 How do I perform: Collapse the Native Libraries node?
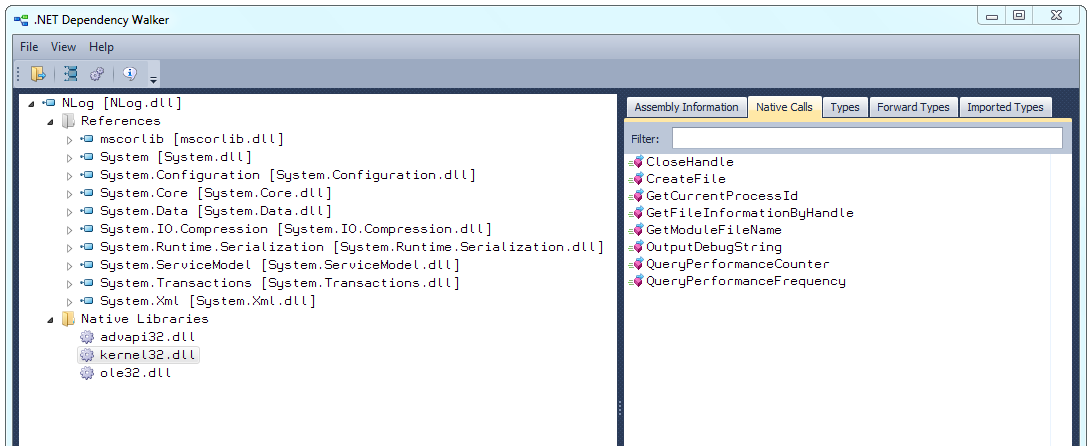(x=50, y=320)
